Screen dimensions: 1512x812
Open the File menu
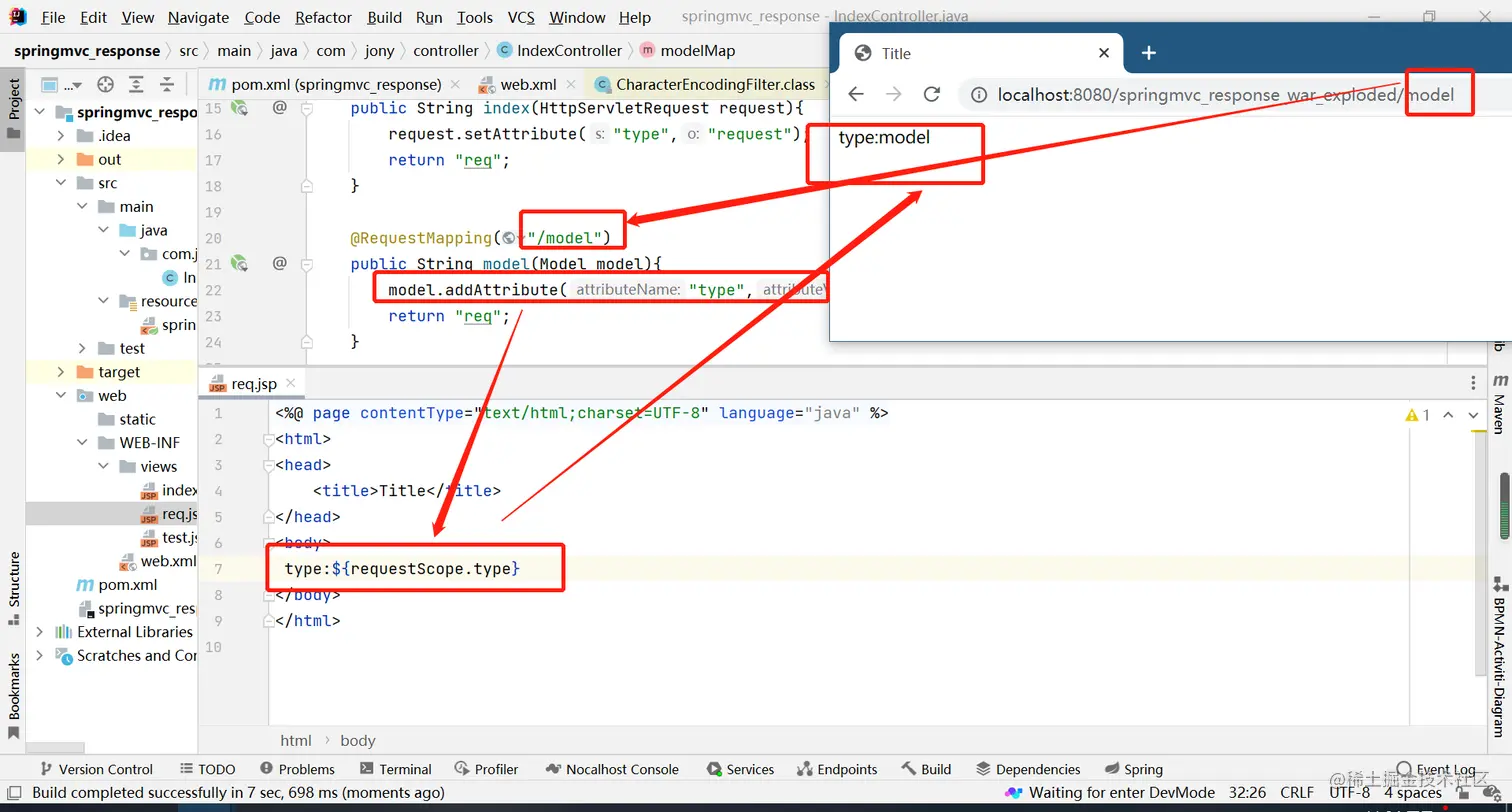point(53,17)
